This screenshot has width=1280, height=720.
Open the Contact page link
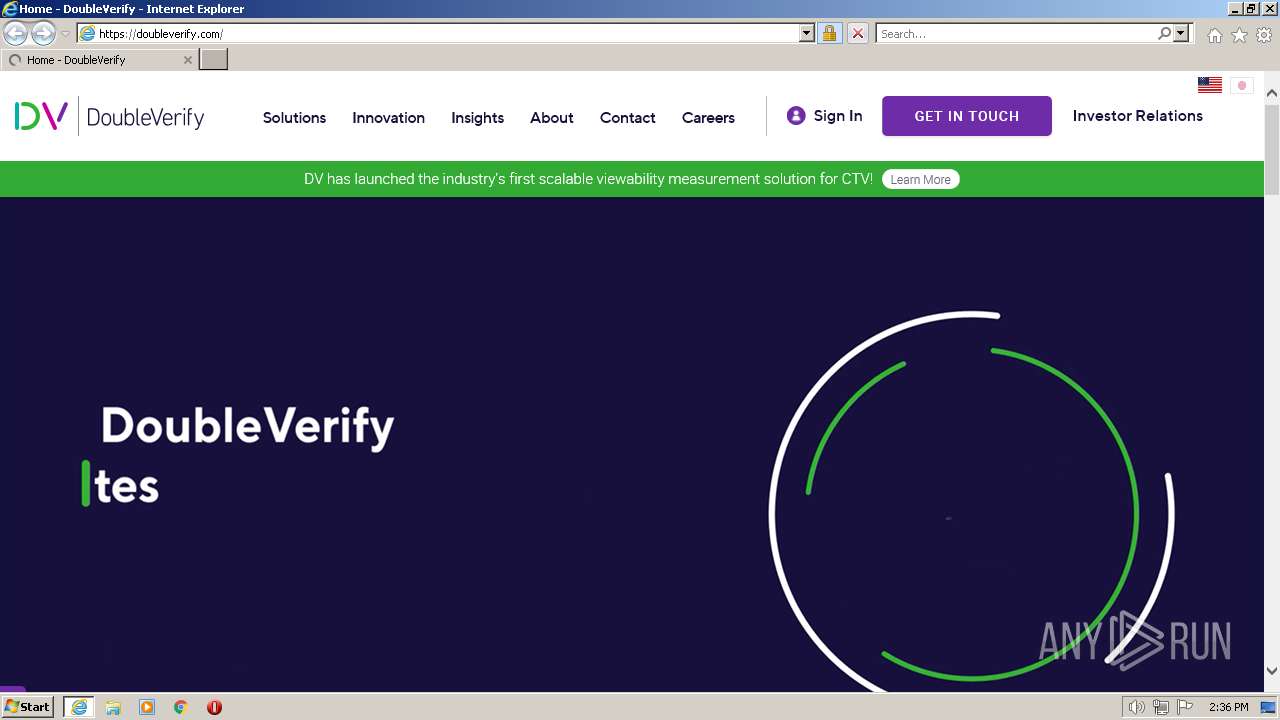click(628, 118)
